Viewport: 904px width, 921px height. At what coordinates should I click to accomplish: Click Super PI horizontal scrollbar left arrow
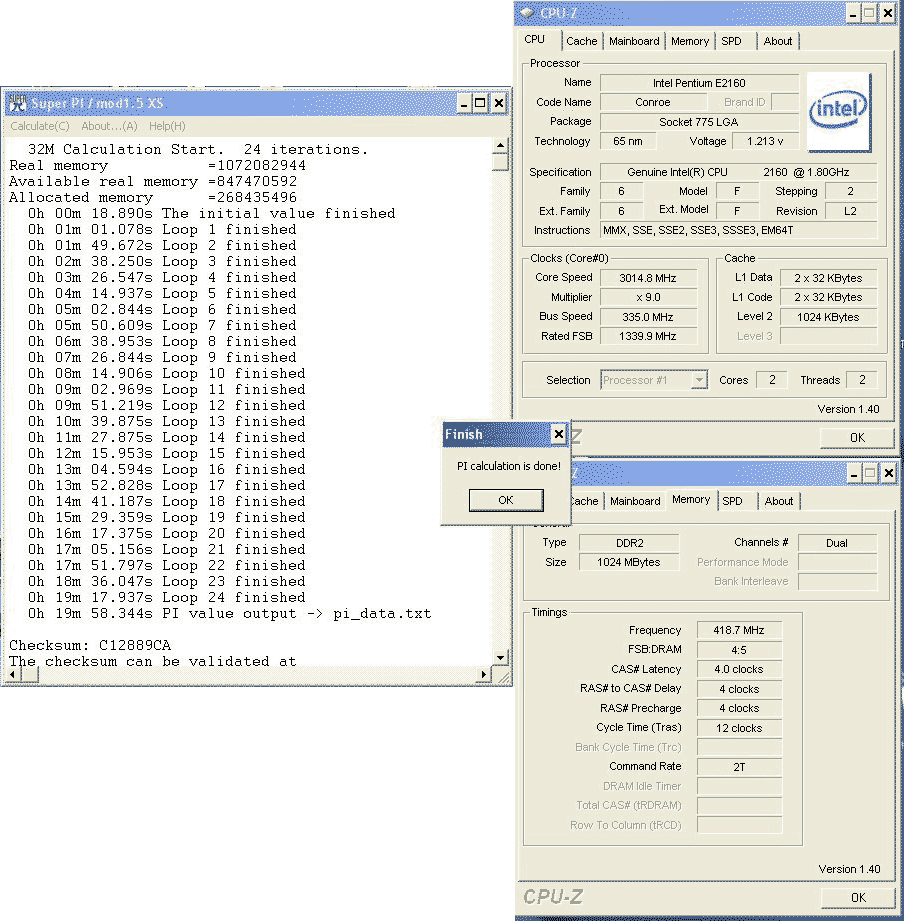click(12, 675)
